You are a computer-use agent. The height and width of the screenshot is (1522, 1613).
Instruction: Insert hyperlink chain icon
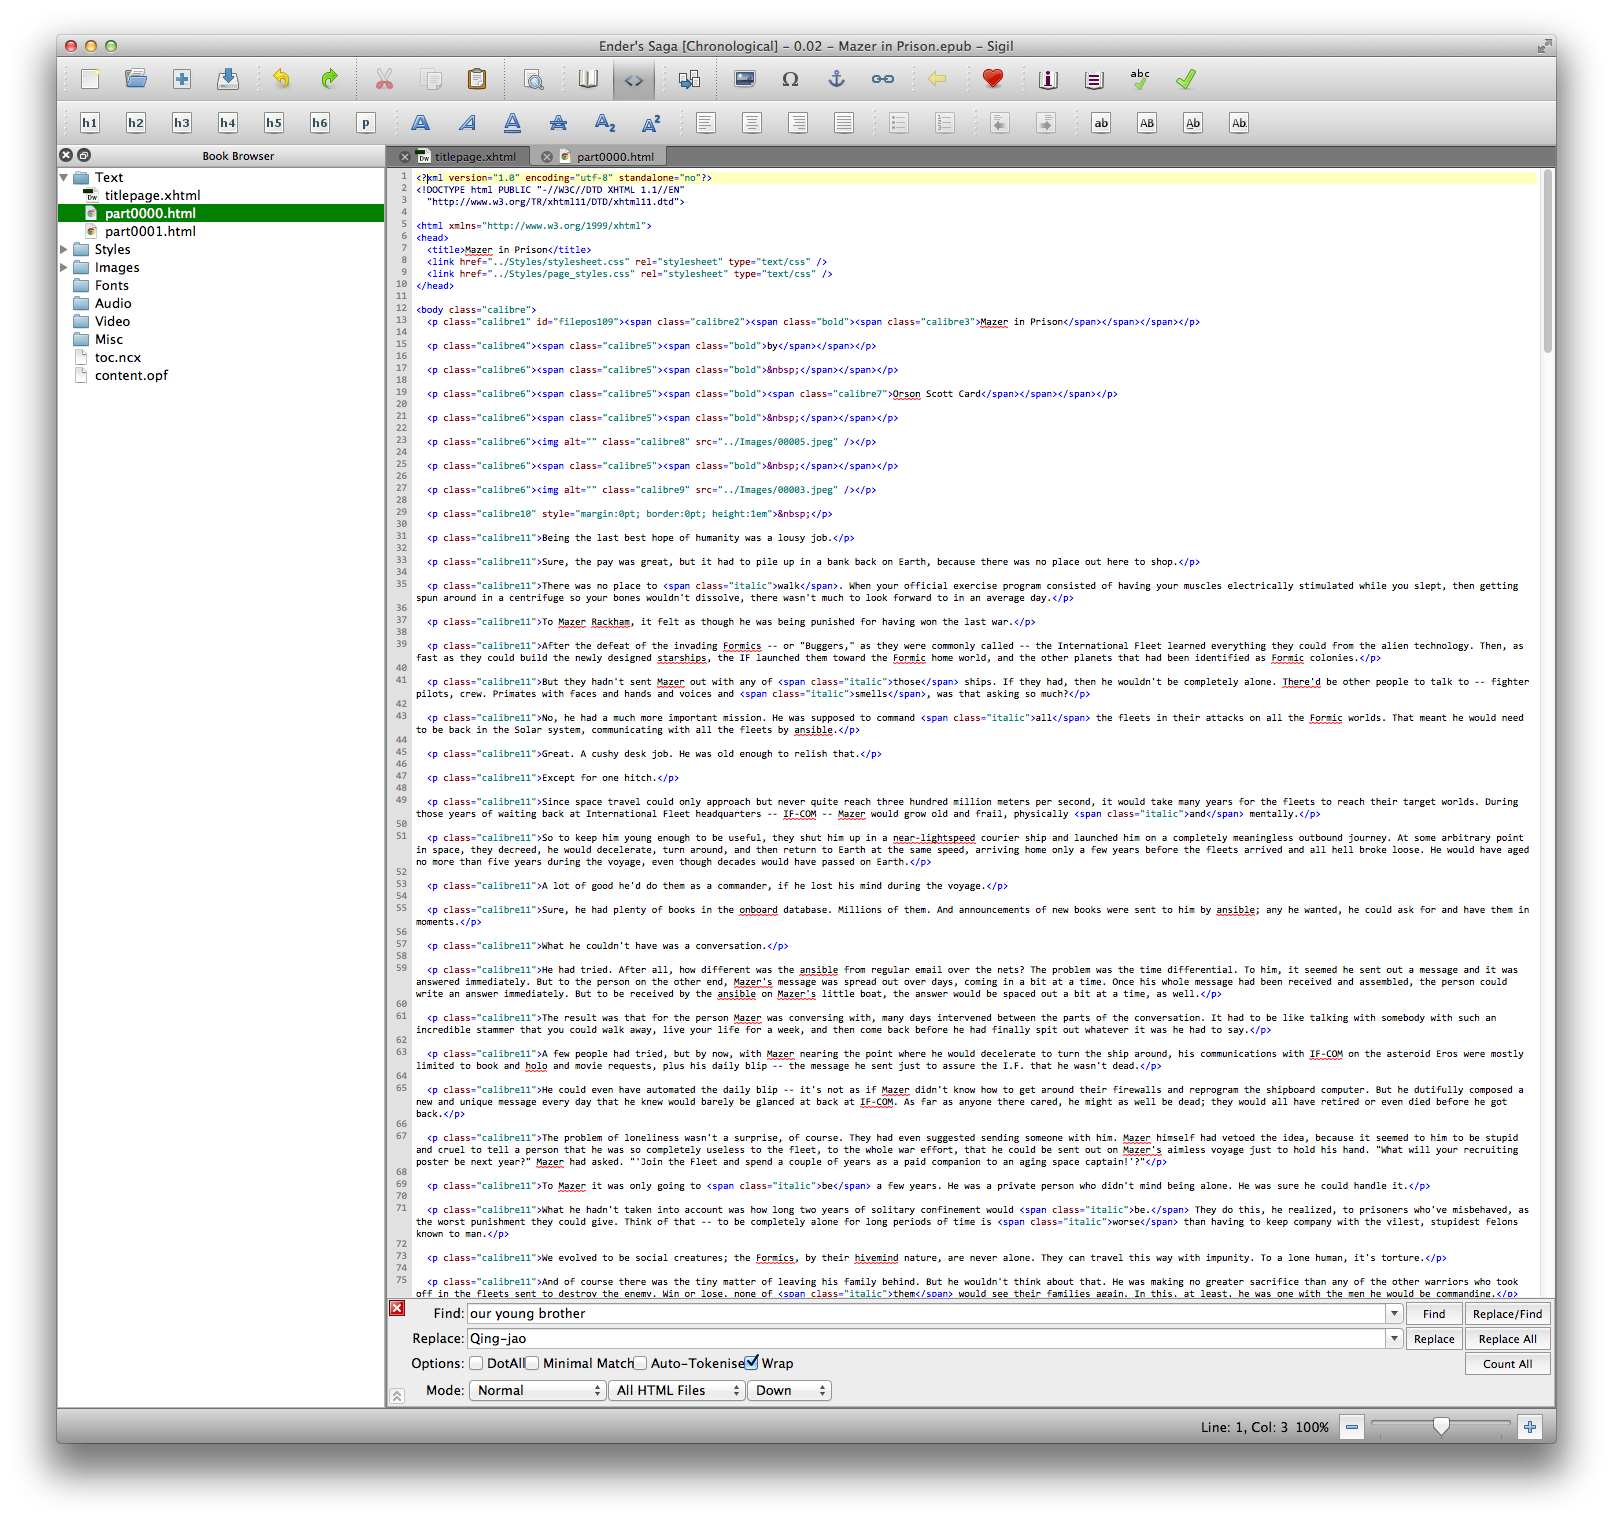(883, 79)
